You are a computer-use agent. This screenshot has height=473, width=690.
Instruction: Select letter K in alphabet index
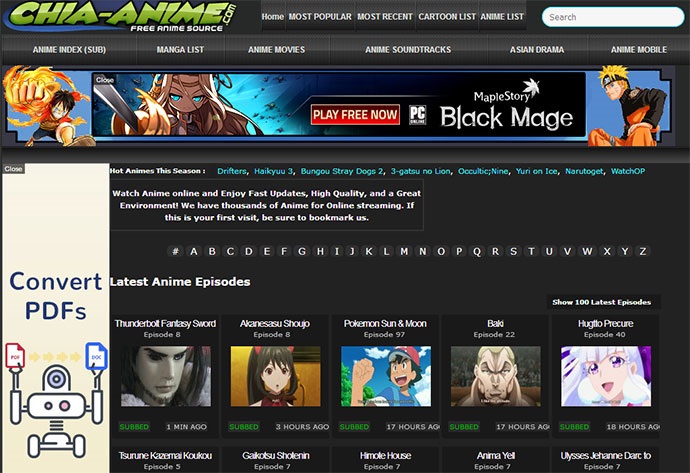[369, 251]
